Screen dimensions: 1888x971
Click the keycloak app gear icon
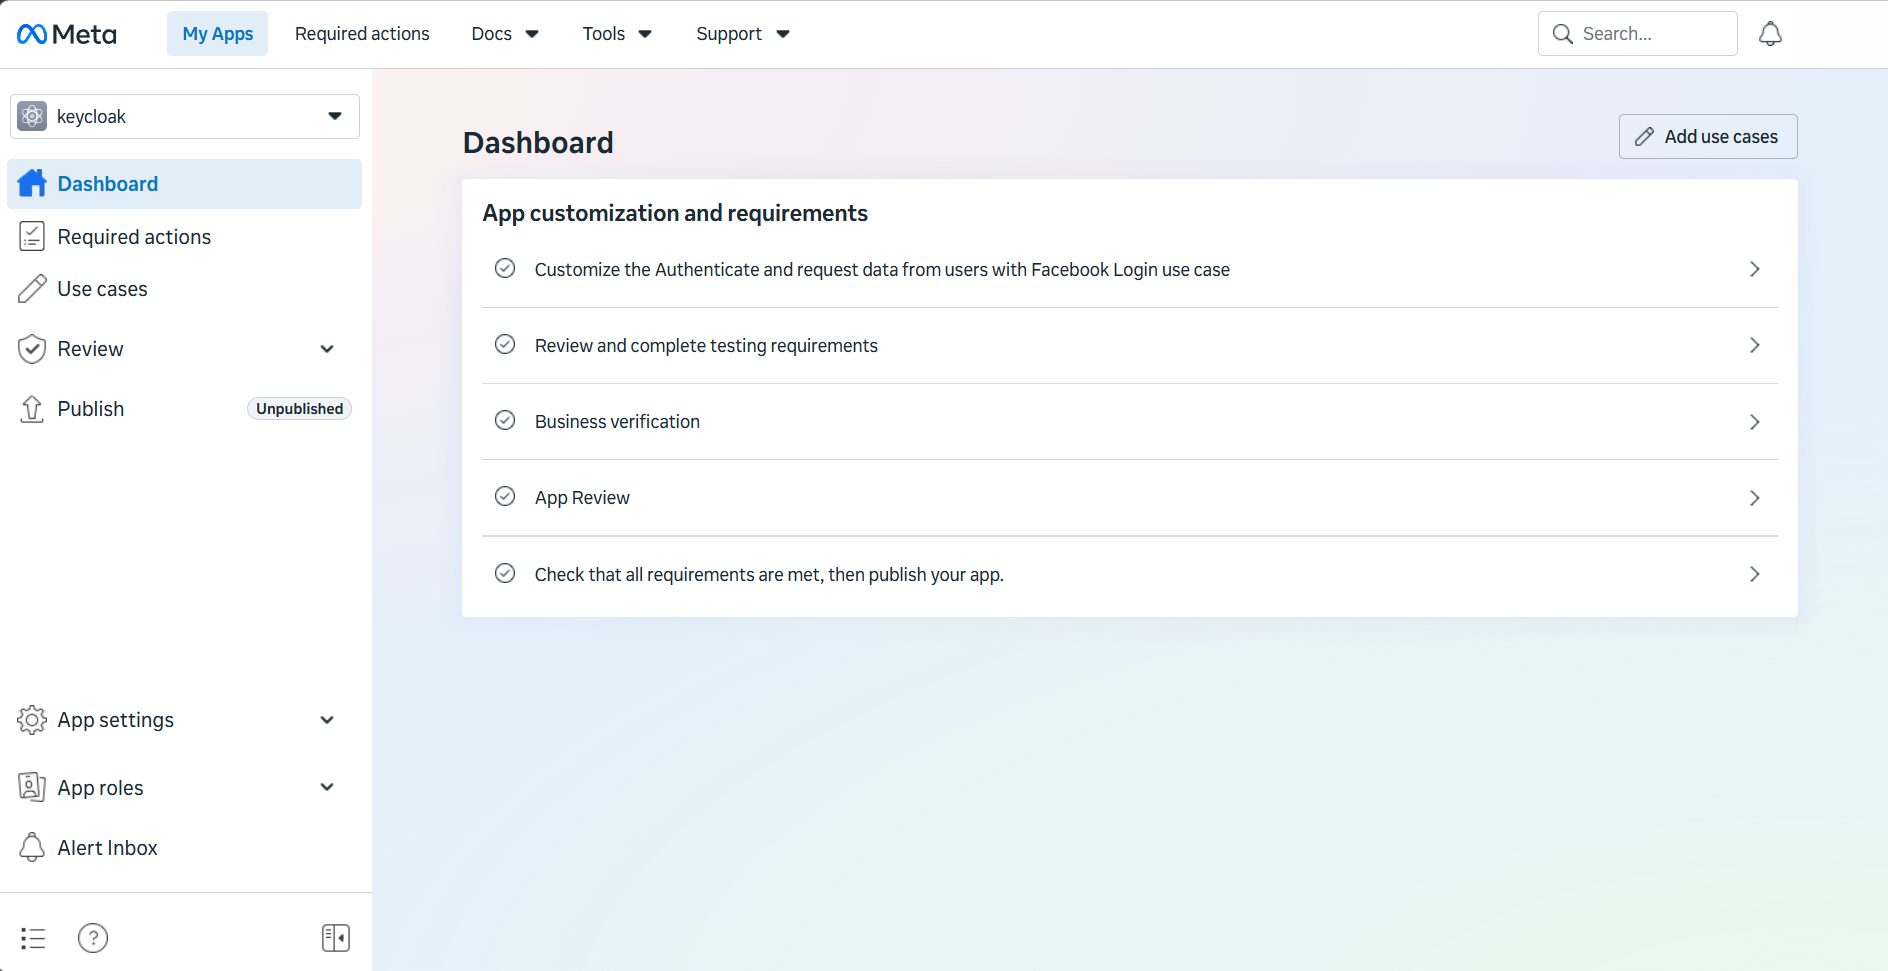pos(32,116)
